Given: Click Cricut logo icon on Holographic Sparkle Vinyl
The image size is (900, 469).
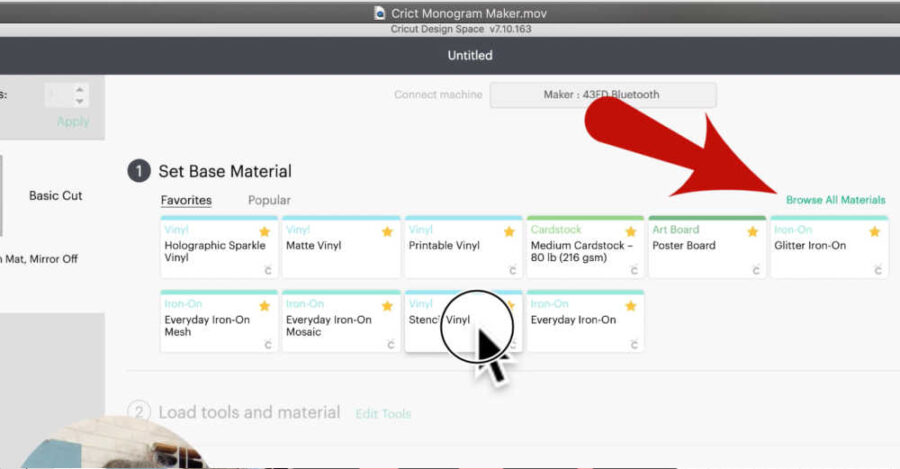Looking at the screenshot, I should pyautogui.click(x=267, y=270).
